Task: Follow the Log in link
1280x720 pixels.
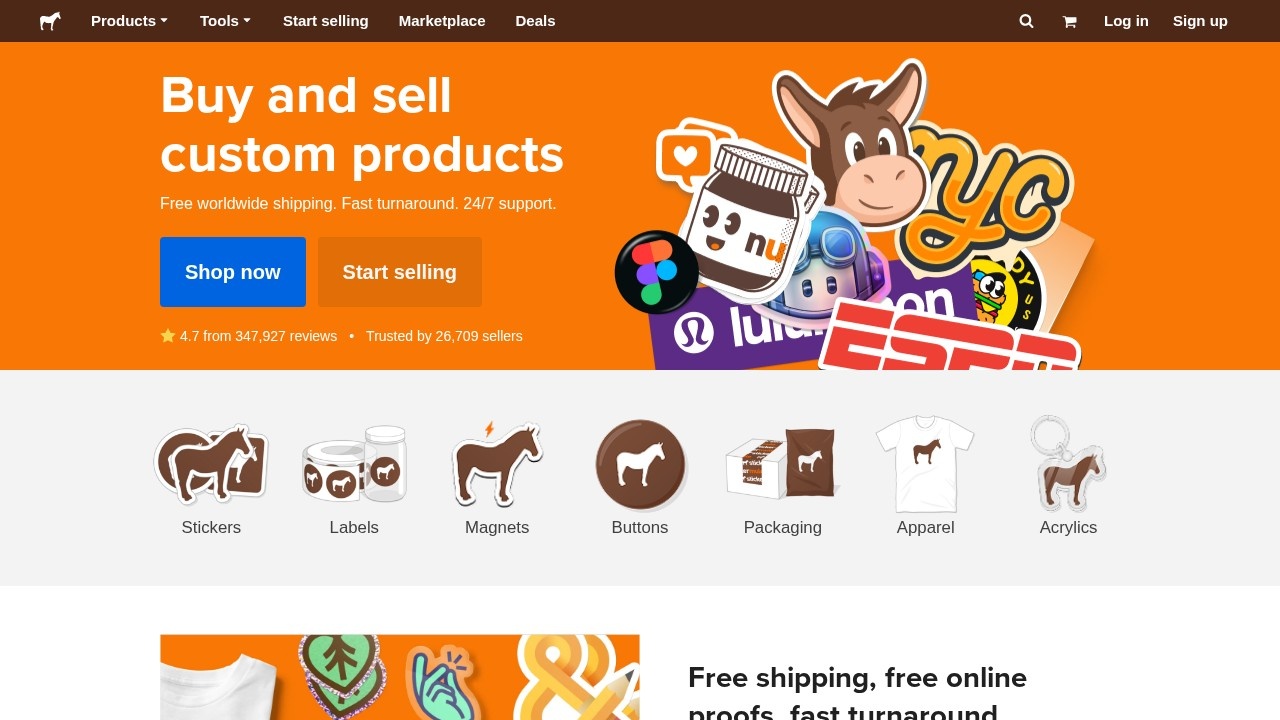Action: click(x=1126, y=21)
